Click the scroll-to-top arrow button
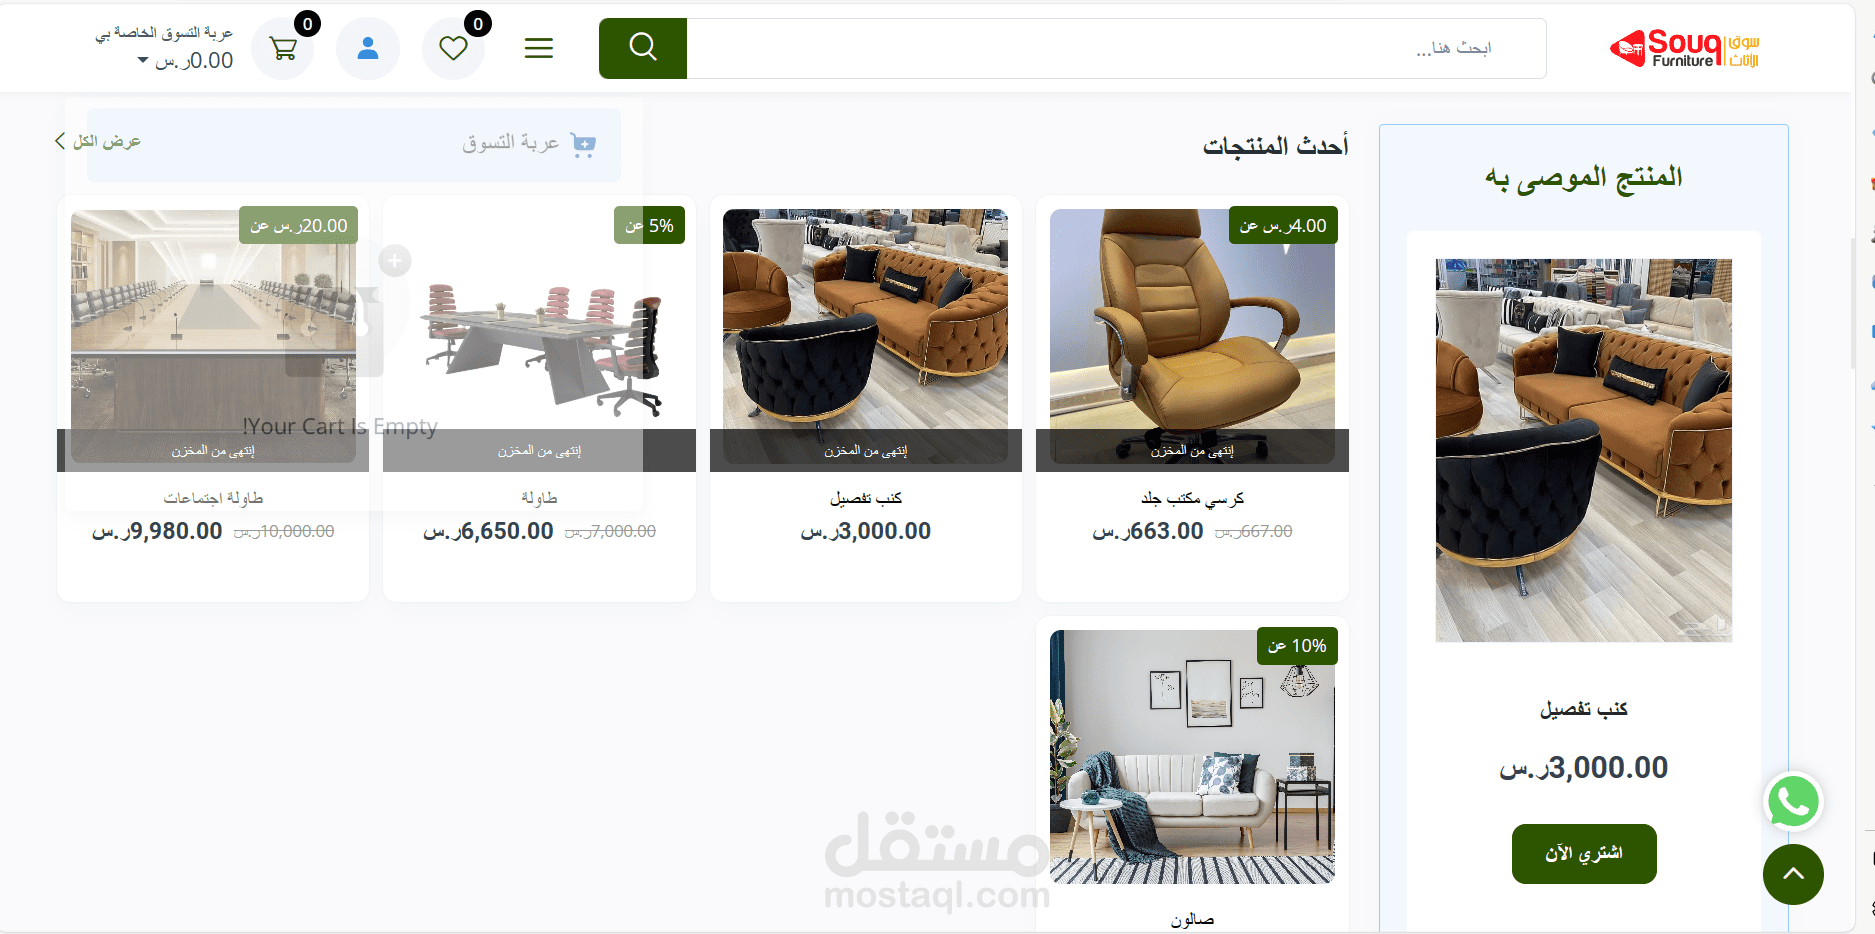The height and width of the screenshot is (934, 1875). tap(1793, 874)
